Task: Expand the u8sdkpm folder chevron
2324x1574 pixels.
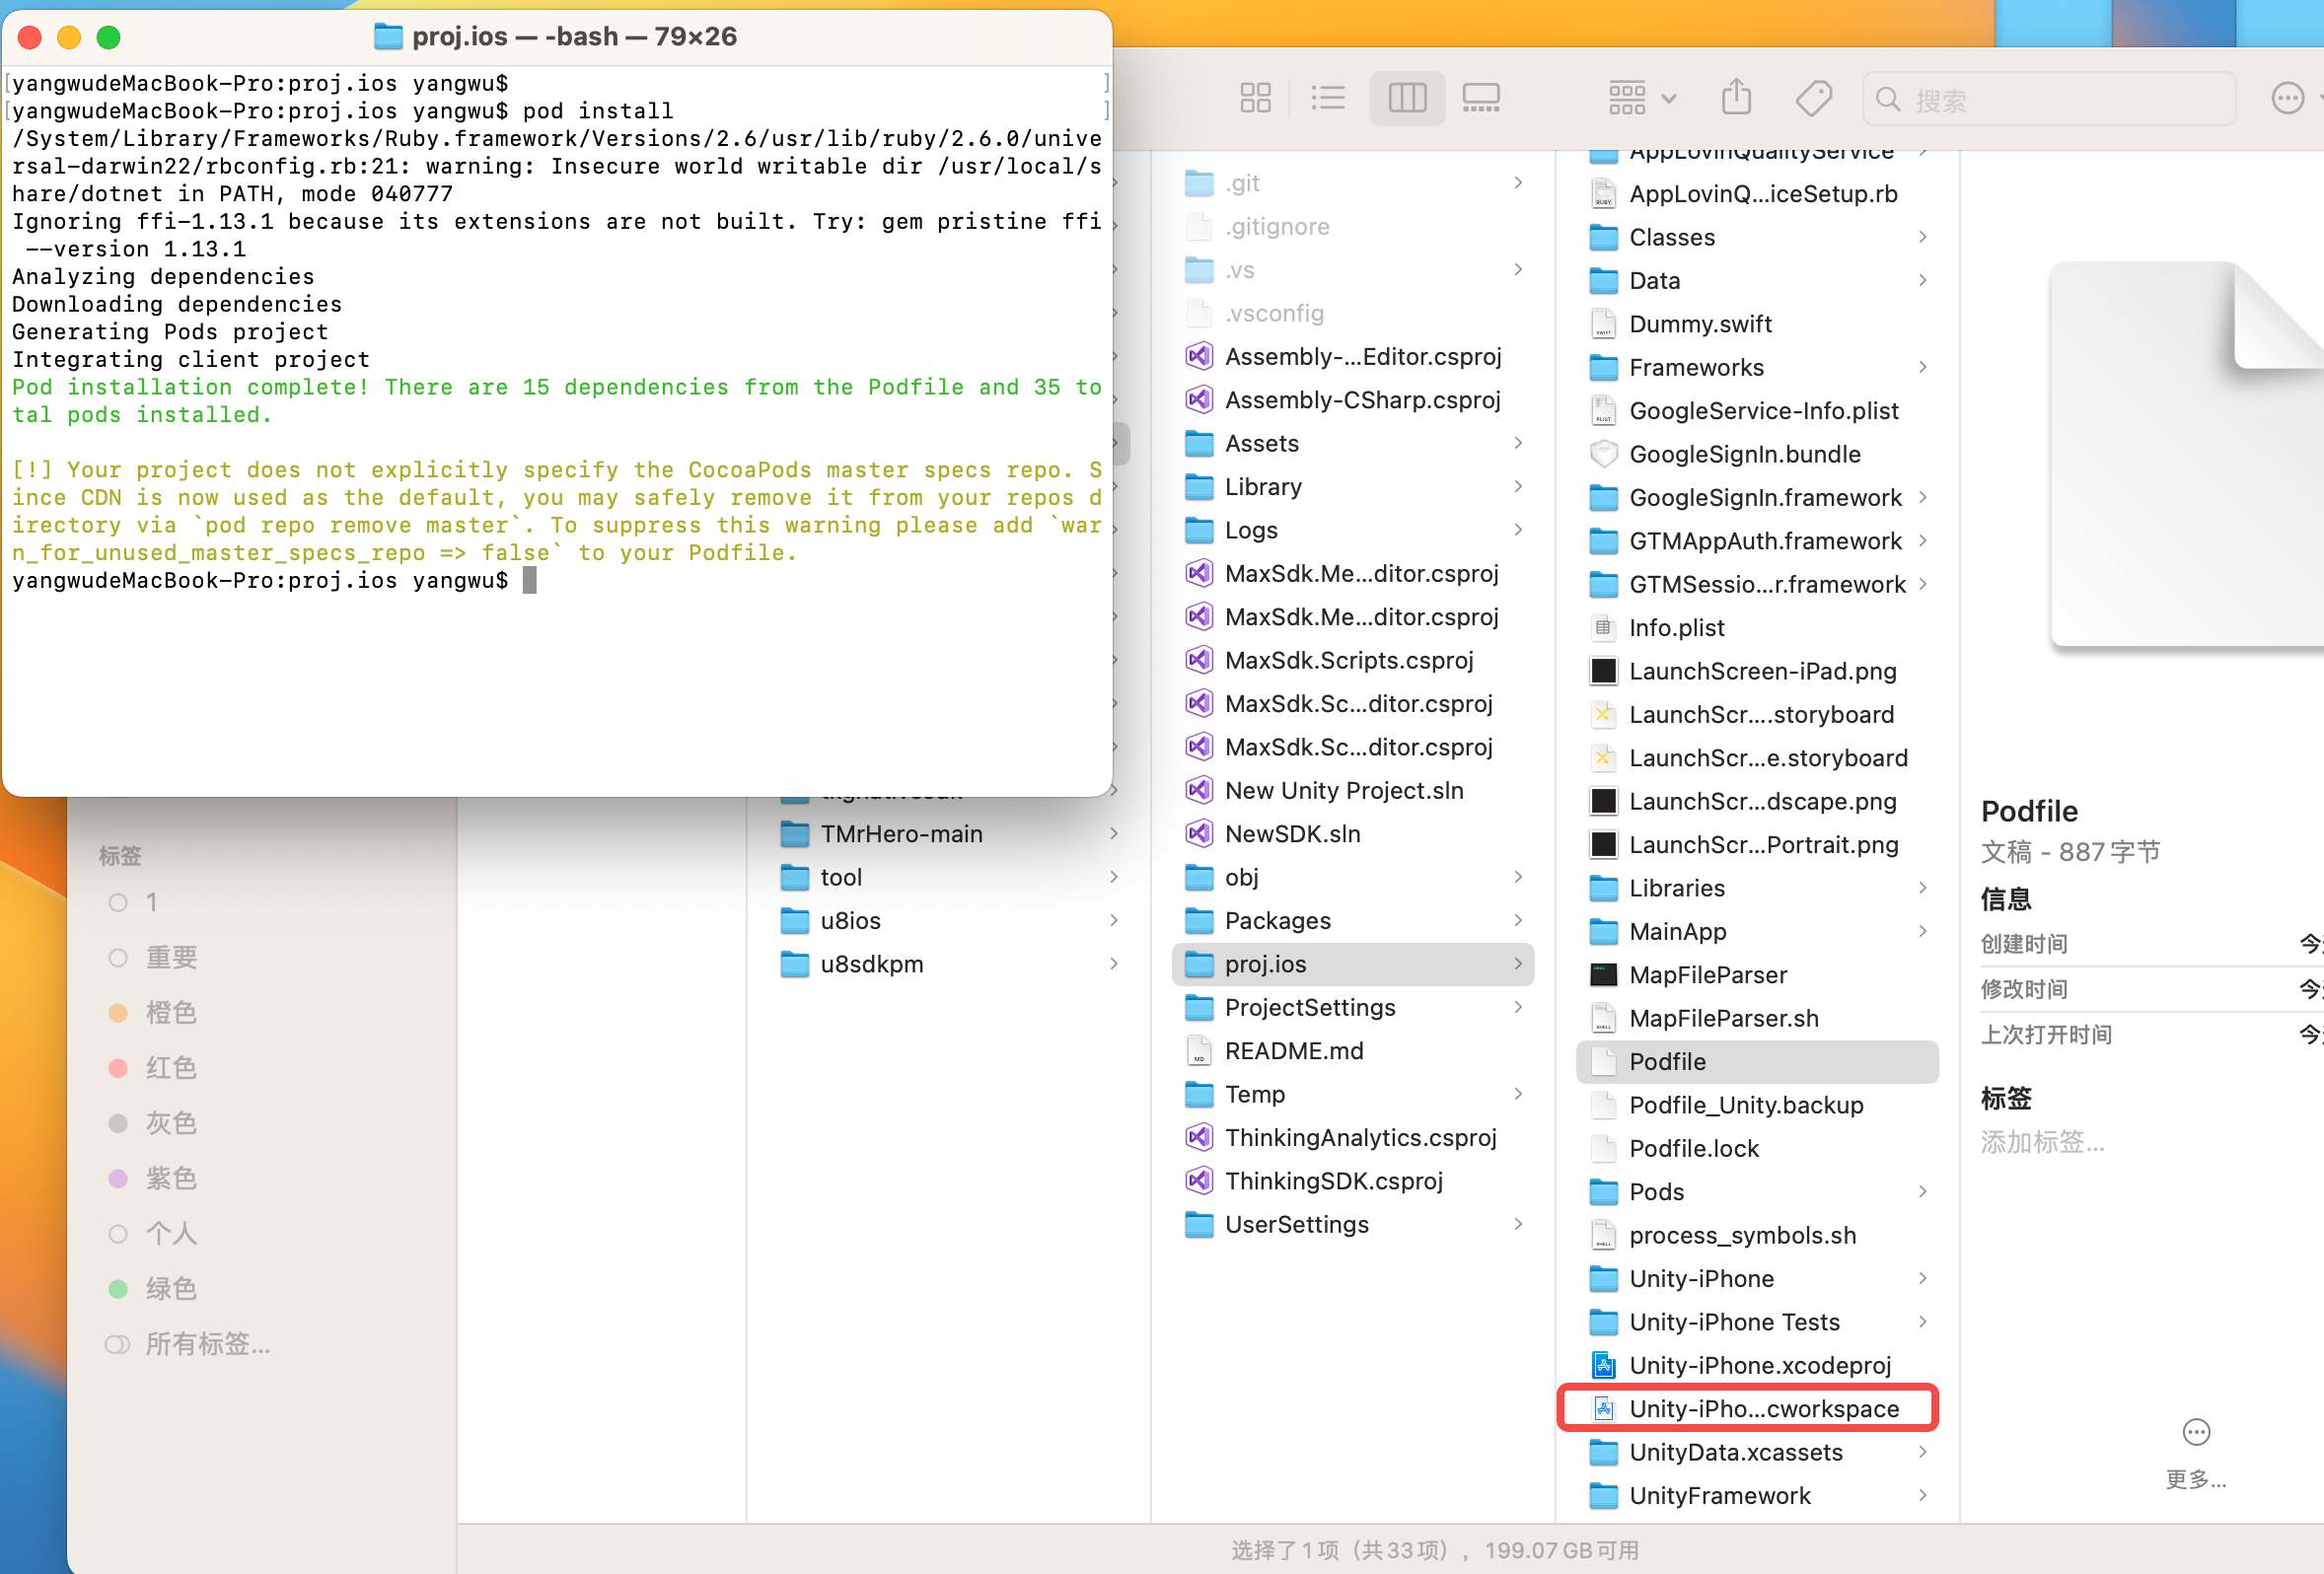Action: click(x=1114, y=964)
